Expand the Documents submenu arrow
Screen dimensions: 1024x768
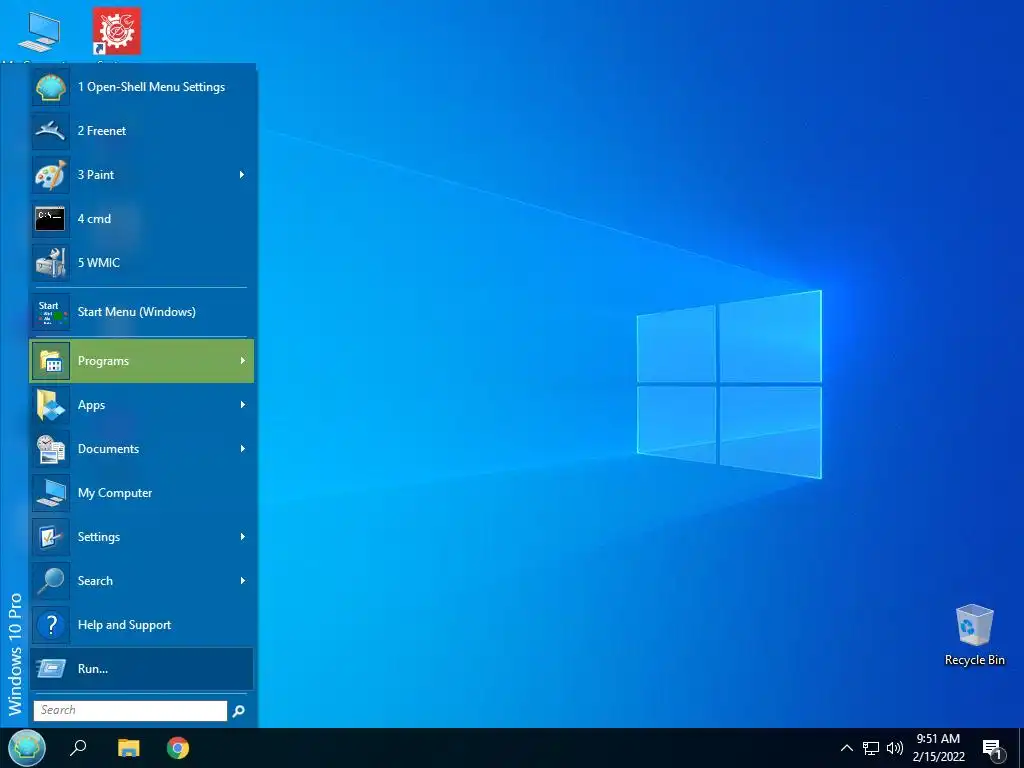coord(242,449)
